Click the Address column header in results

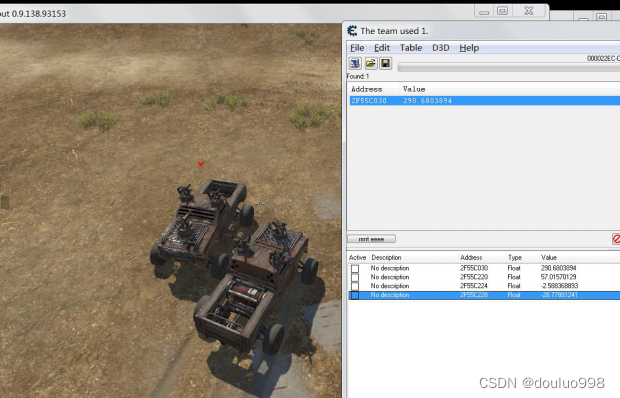coord(367,89)
